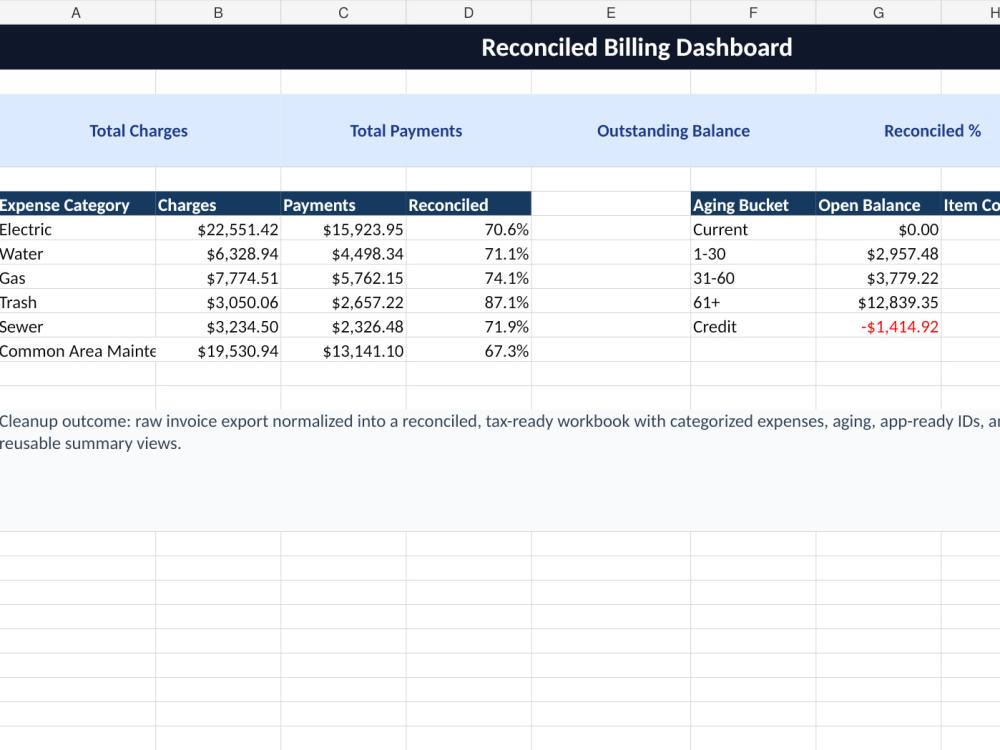Select the 74.1% reconciled cell

tap(469, 277)
